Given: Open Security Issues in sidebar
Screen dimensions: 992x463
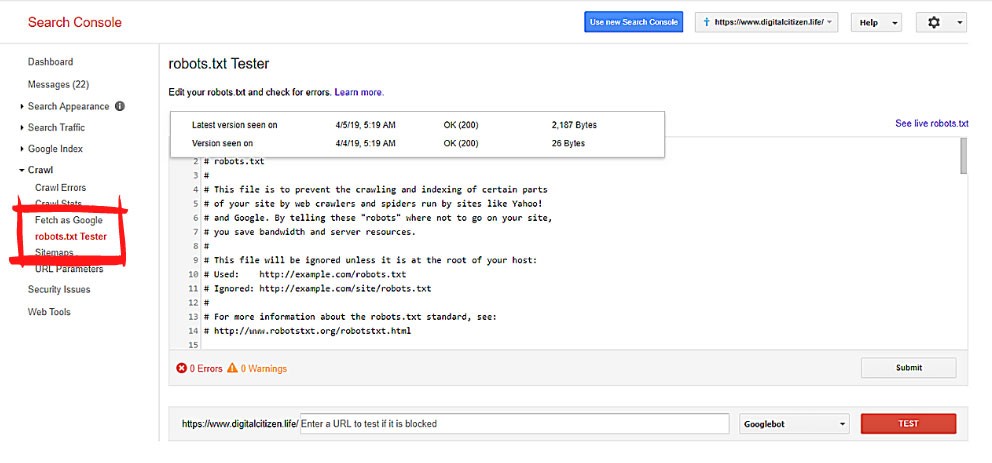Looking at the screenshot, I should point(59,290).
